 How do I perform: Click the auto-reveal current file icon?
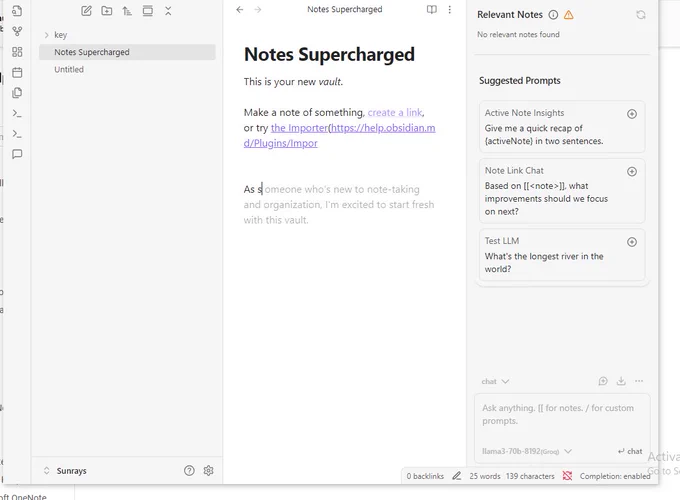pos(147,11)
